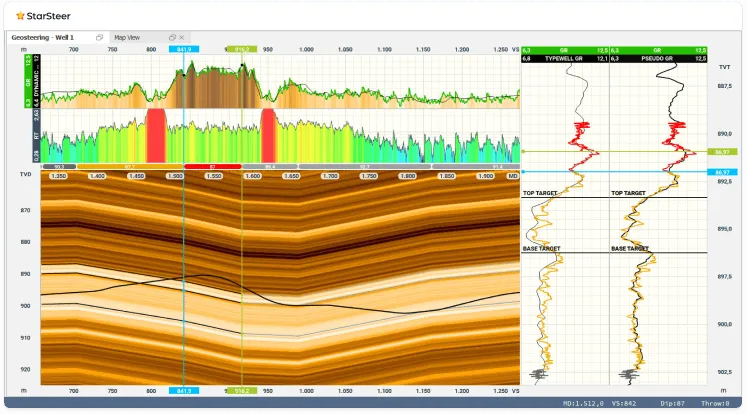Image resolution: width=746 pixels, height=414 pixels.
Task: Click BASE TARGET label in Pseudo GR track
Action: 630,249
